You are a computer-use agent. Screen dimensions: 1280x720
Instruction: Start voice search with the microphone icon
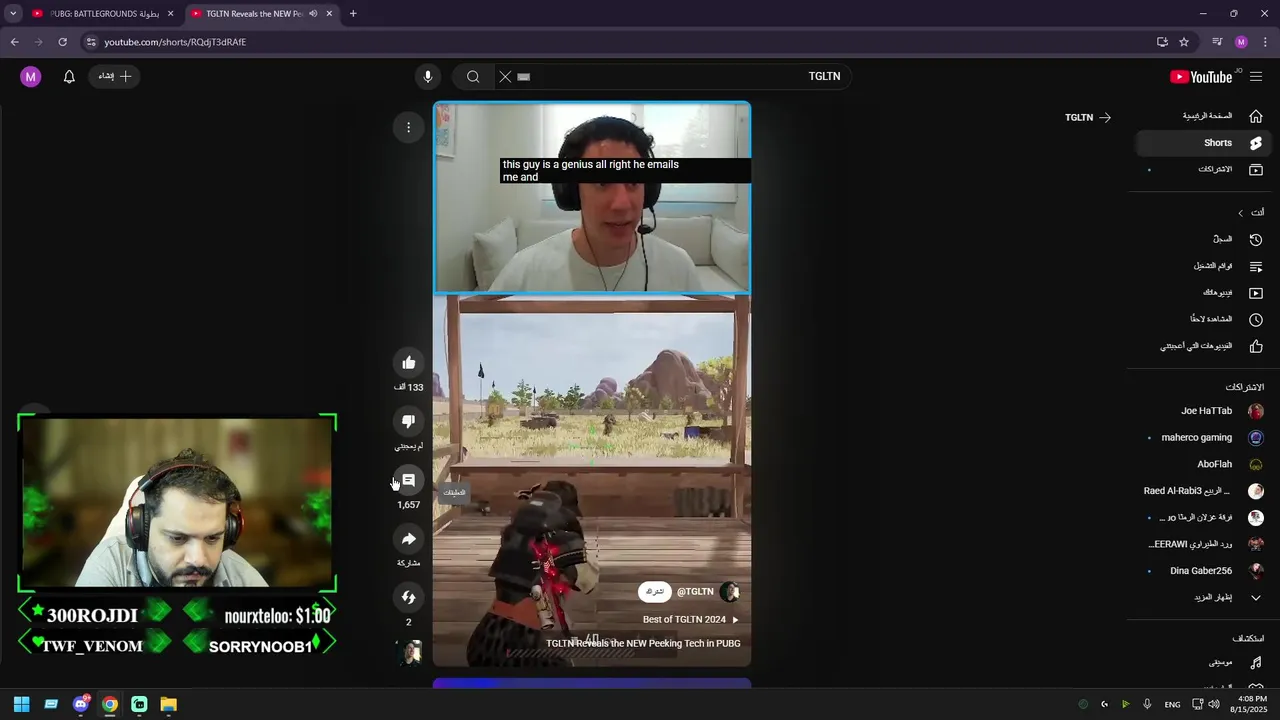(427, 76)
